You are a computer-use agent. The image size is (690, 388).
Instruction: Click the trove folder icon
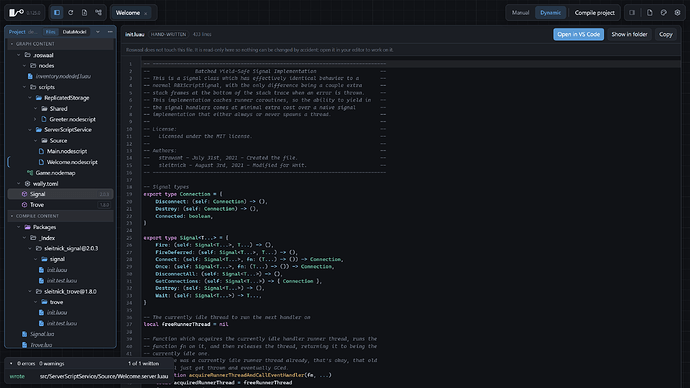[44, 302]
